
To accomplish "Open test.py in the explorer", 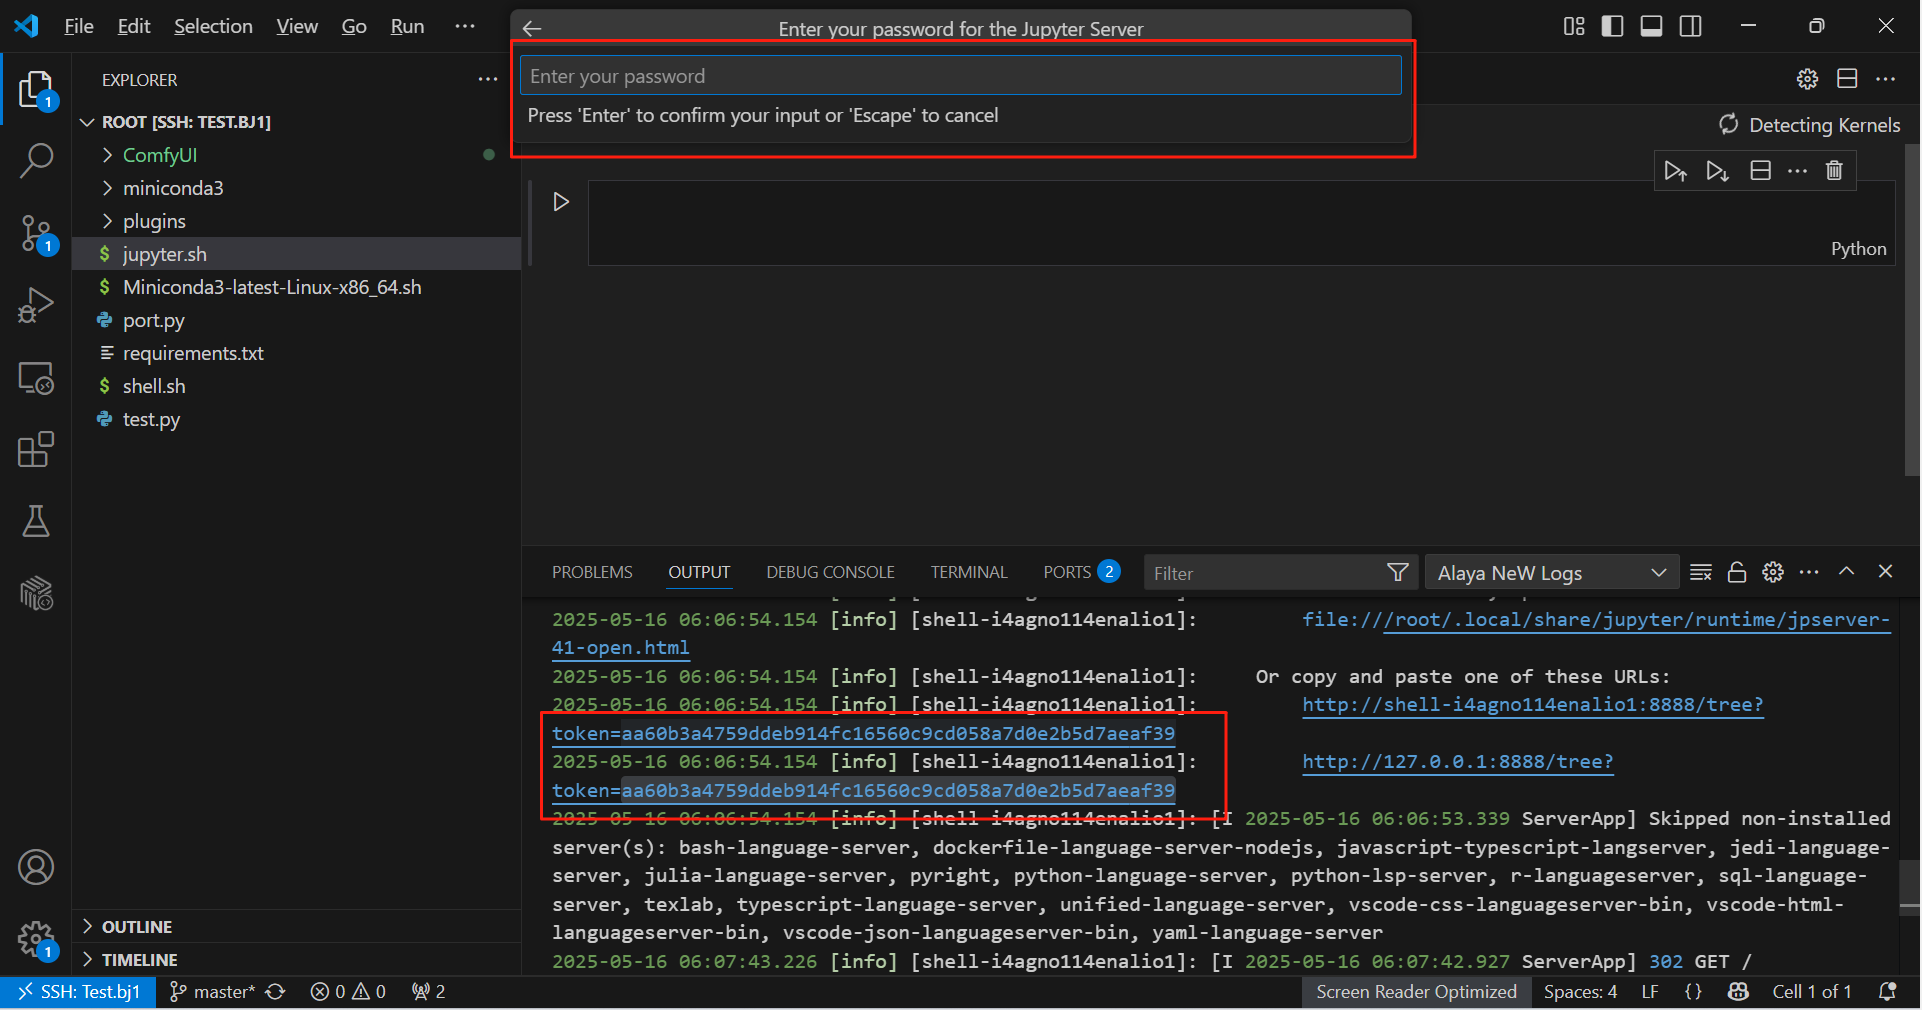I will pos(151,420).
